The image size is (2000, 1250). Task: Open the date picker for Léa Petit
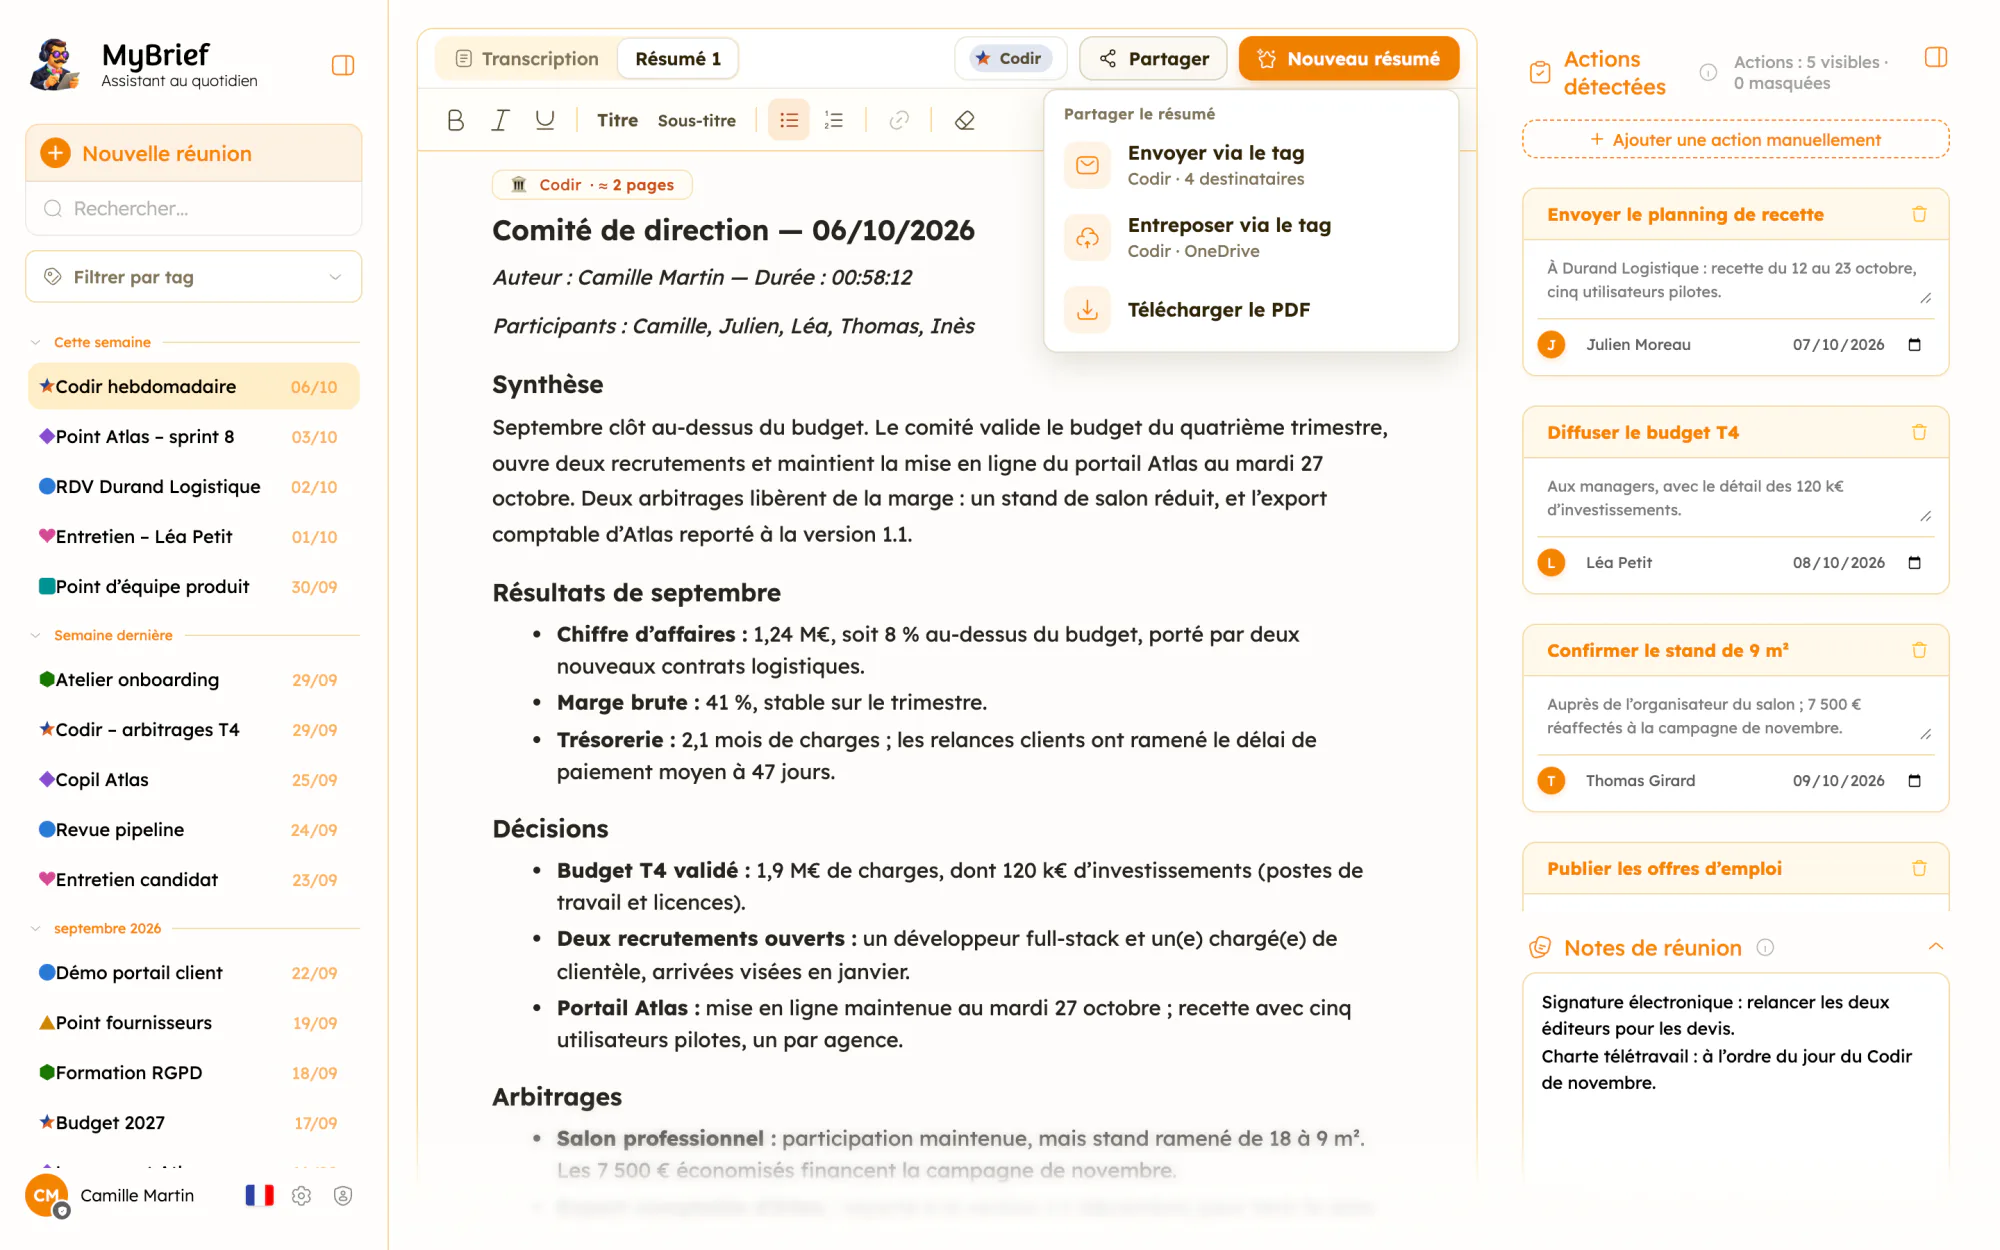coord(1915,563)
